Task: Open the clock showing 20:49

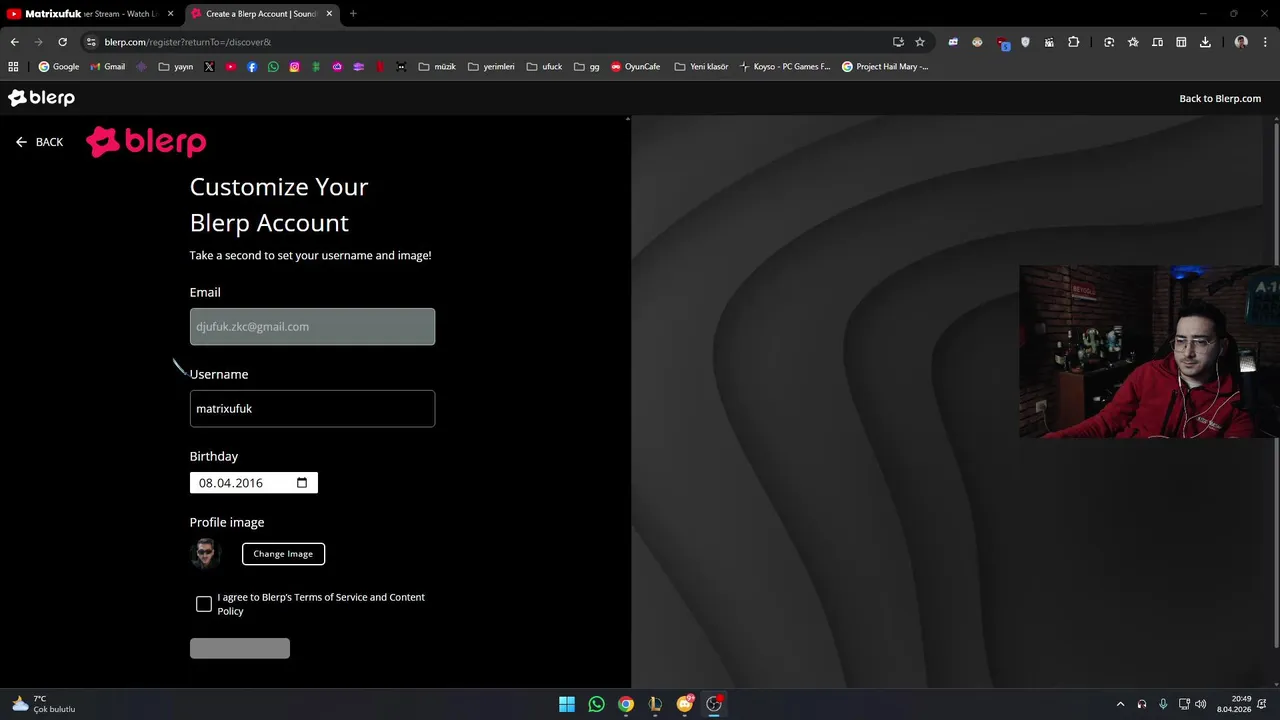Action: tap(1234, 704)
